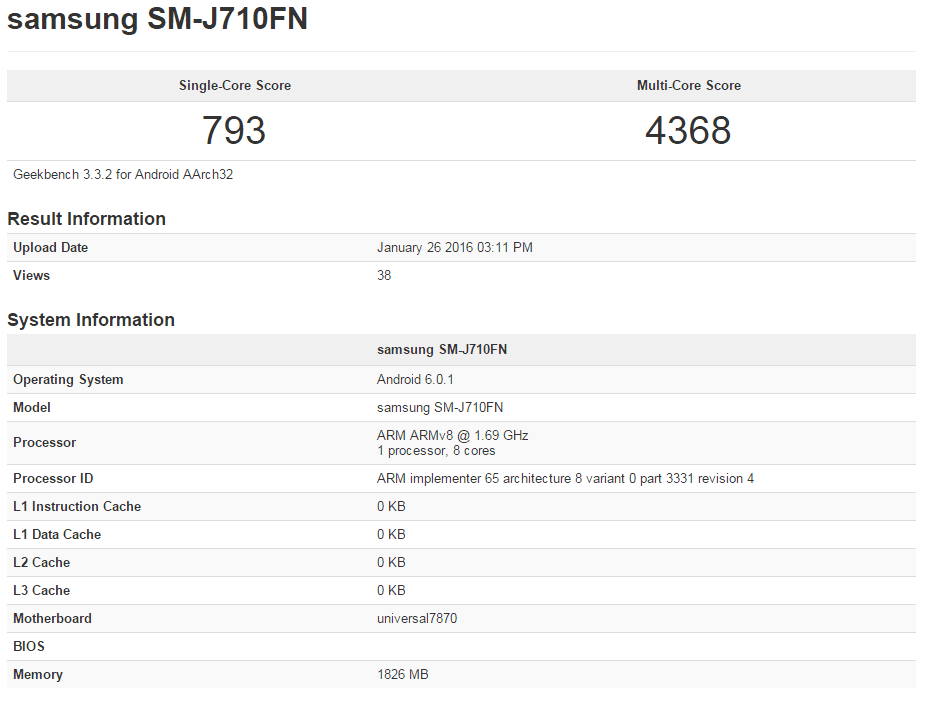The height and width of the screenshot is (703, 931).
Task: Click the Geekbench 3.3.2 for Android text
Action: click(x=123, y=175)
